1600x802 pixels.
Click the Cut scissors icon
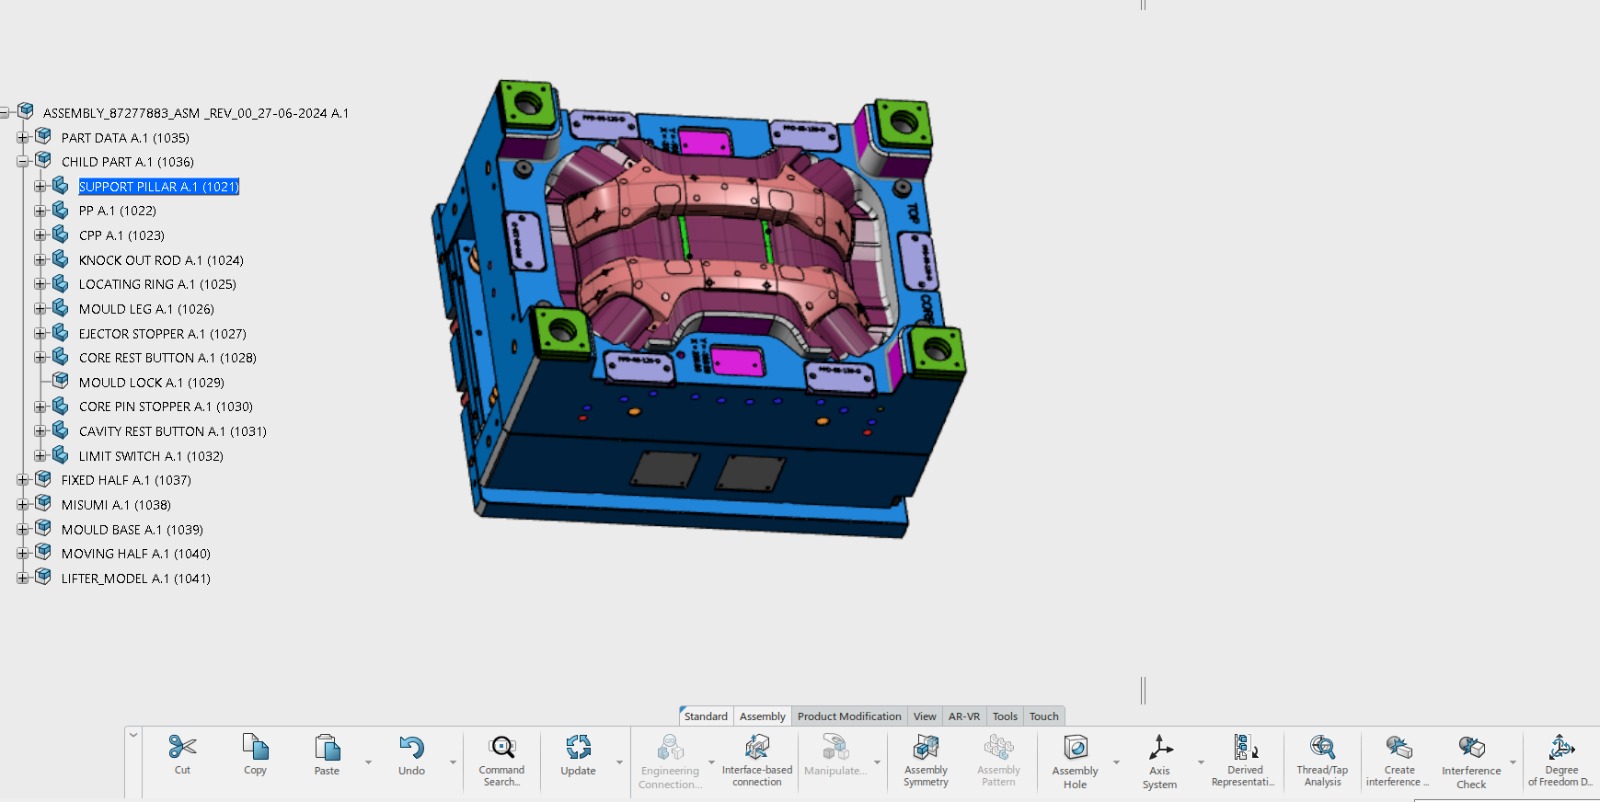pos(182,748)
